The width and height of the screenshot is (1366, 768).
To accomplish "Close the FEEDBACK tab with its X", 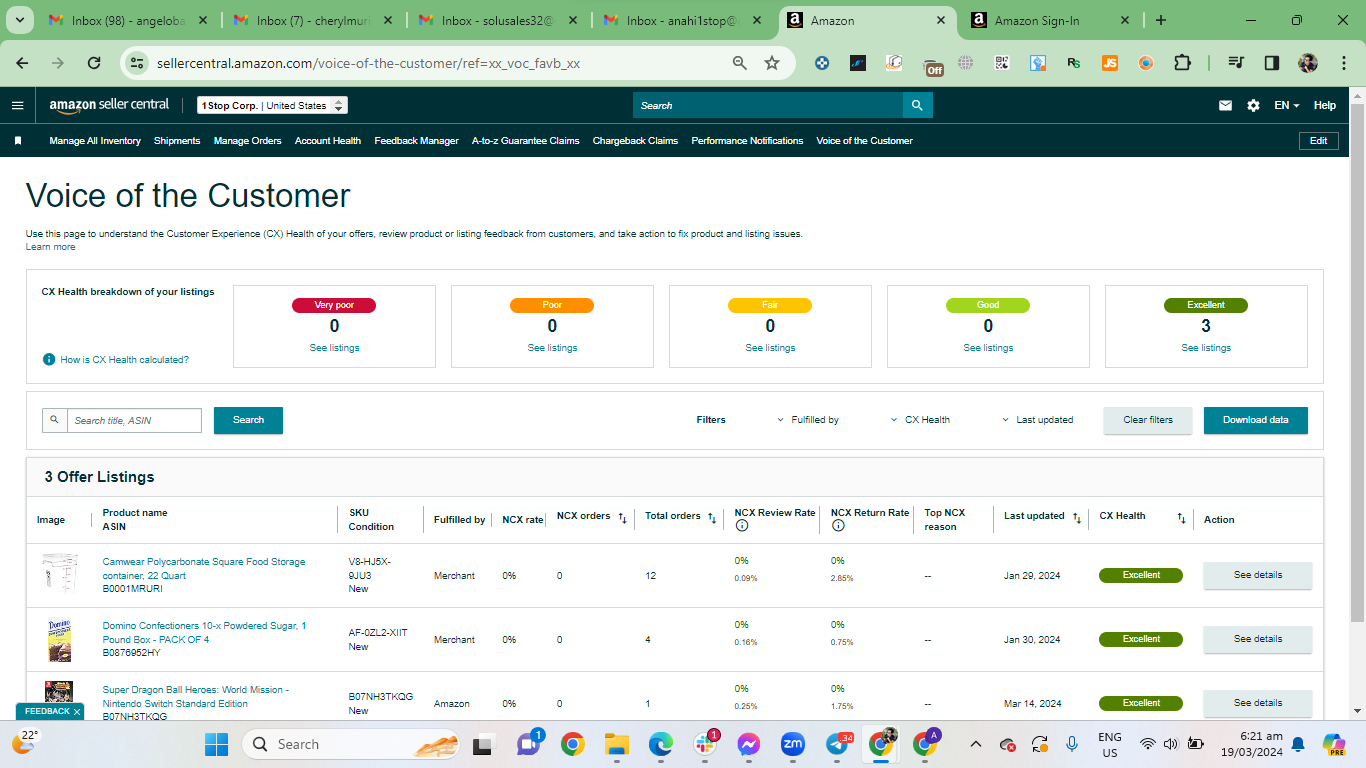I will (x=77, y=712).
